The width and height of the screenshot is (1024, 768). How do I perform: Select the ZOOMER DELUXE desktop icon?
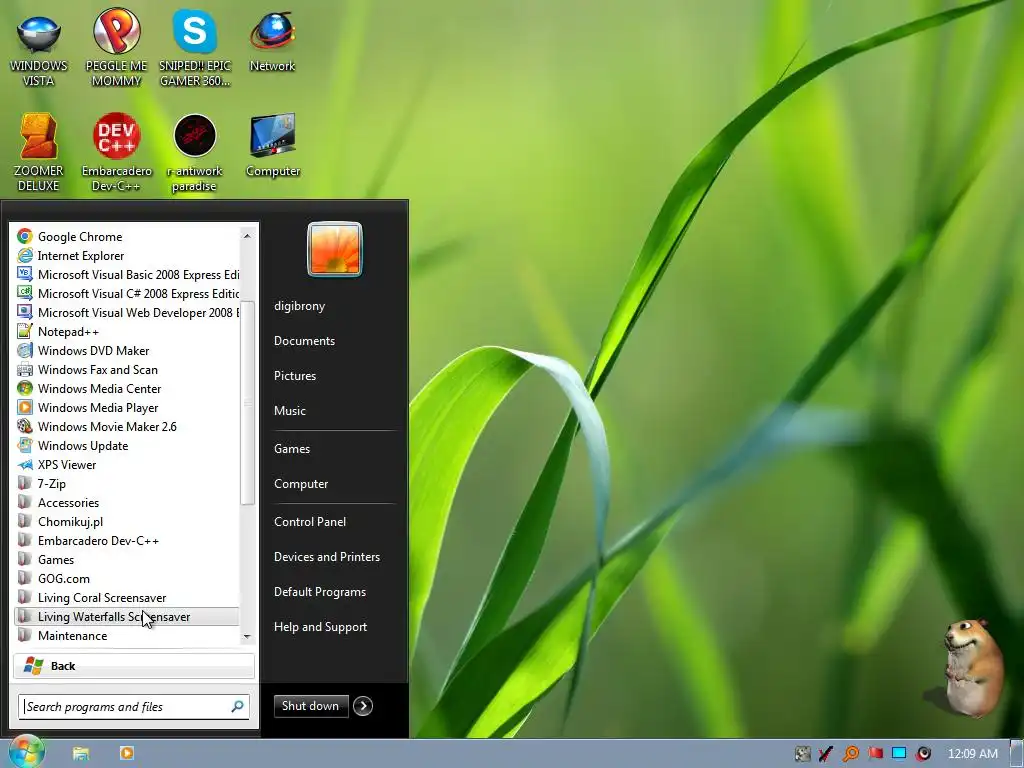(x=39, y=153)
